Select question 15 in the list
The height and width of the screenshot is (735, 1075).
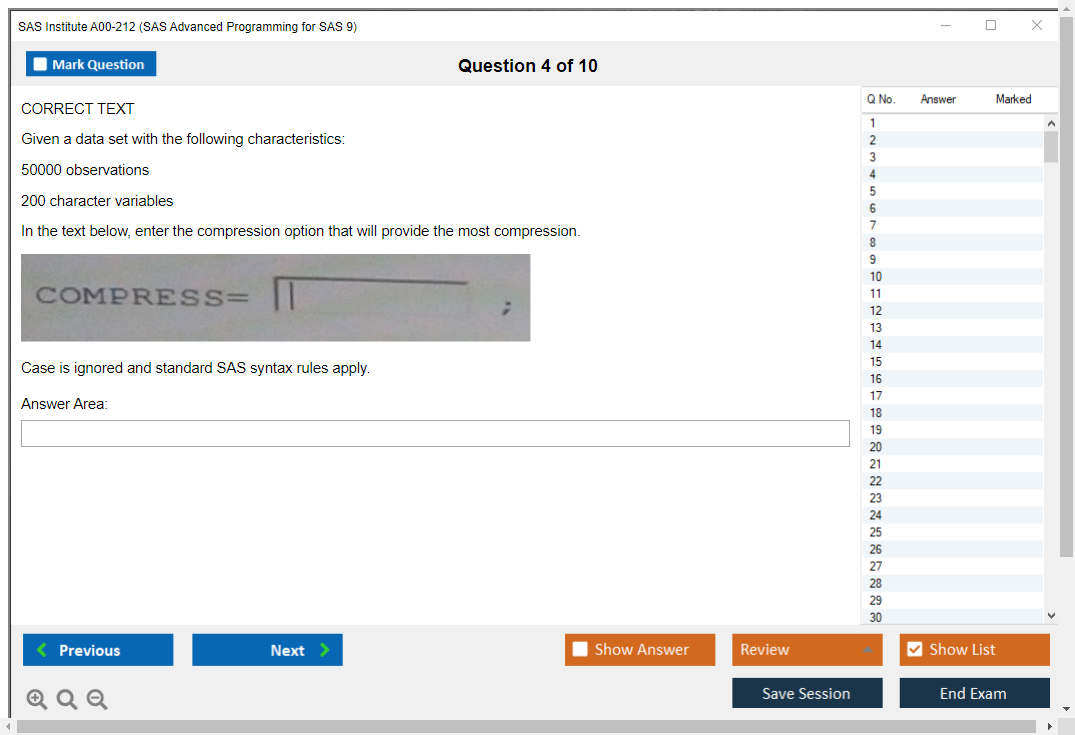[876, 361]
